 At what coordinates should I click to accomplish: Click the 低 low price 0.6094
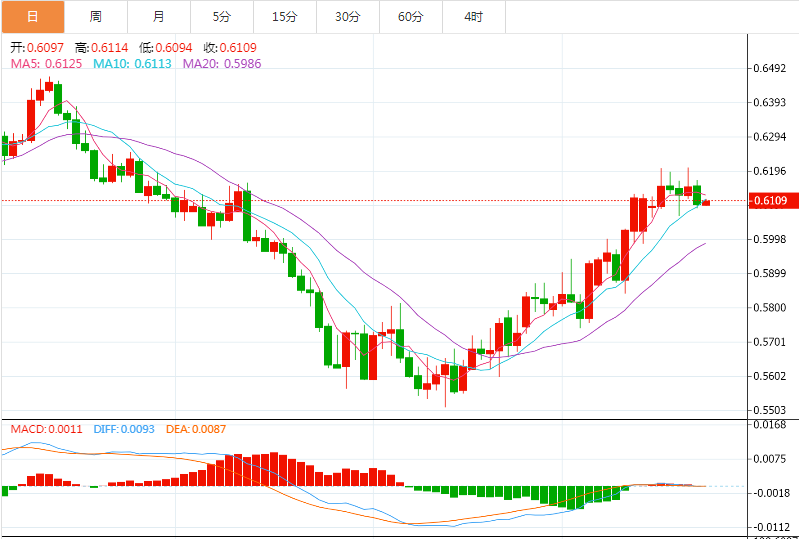166,48
